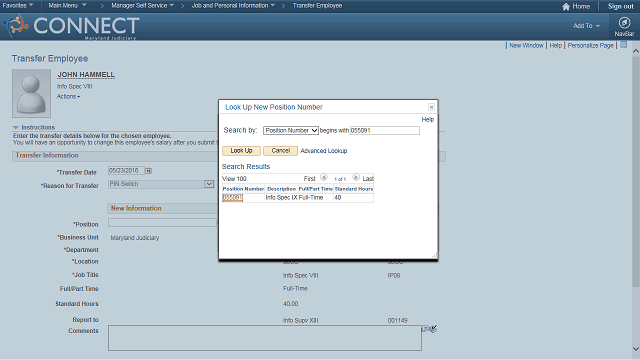This screenshot has width=640, height=360.
Task: Sort by Description column header
Action: [281, 189]
